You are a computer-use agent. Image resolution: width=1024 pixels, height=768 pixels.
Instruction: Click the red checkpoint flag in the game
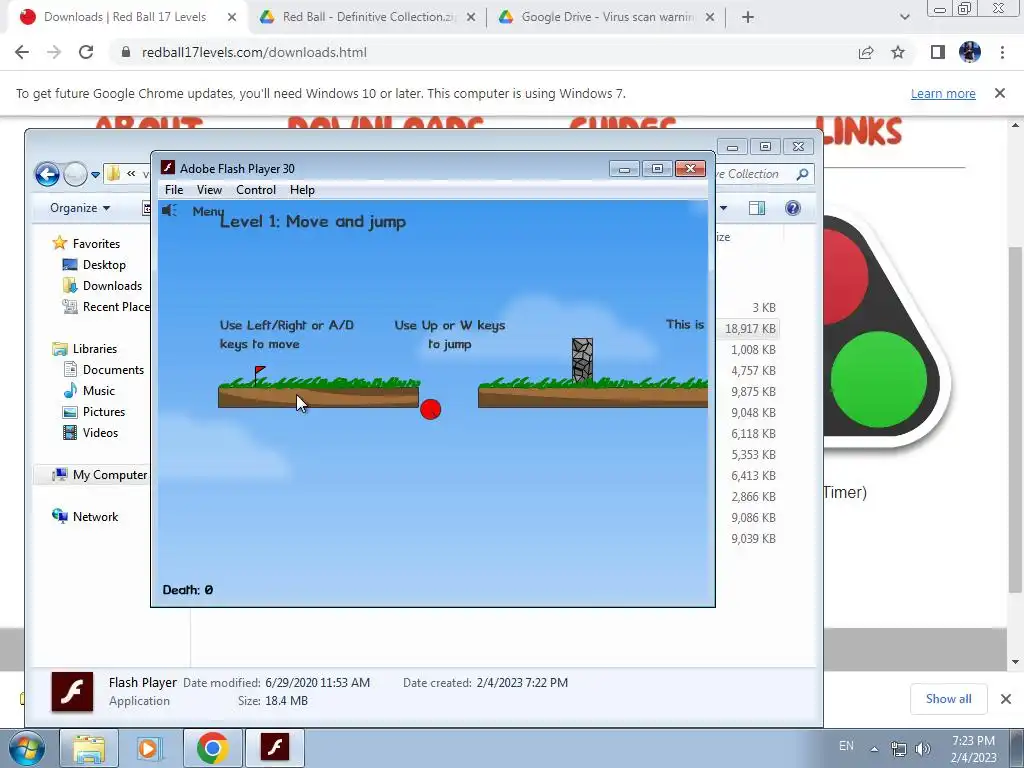click(259, 373)
